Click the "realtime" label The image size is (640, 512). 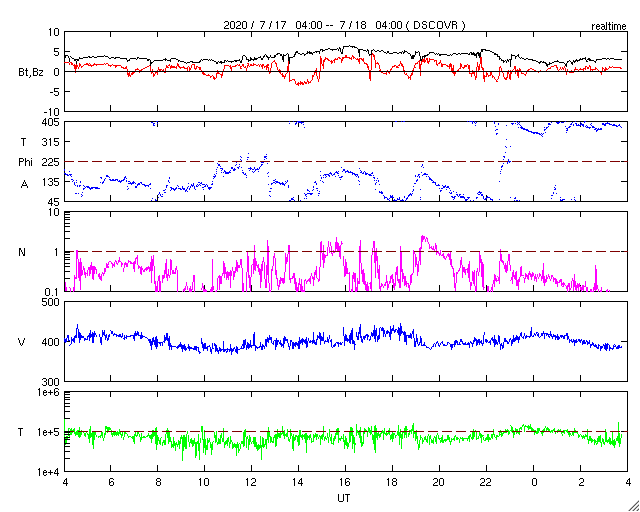609,27
